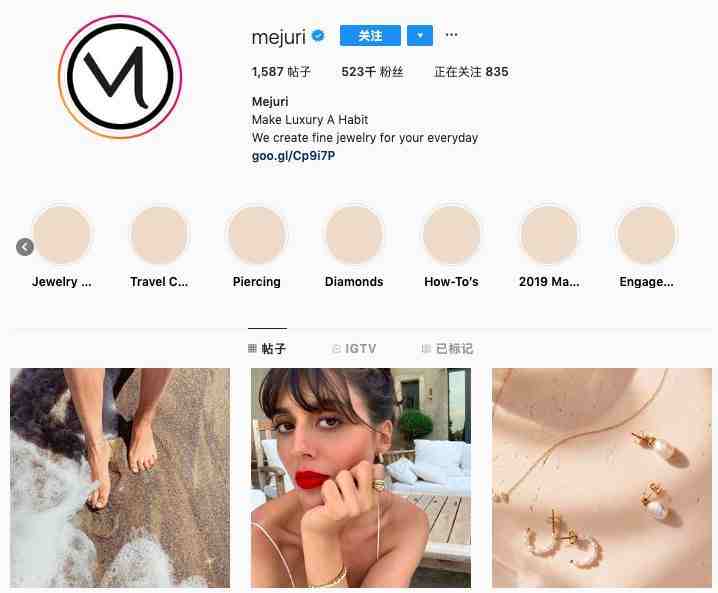The height and width of the screenshot is (593, 718).
Task: Show the 正在关注 835 following list
Action: 471,72
